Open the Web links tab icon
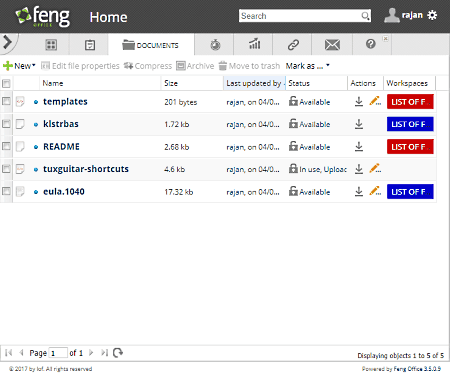The width and height of the screenshot is (450, 374). click(293, 44)
